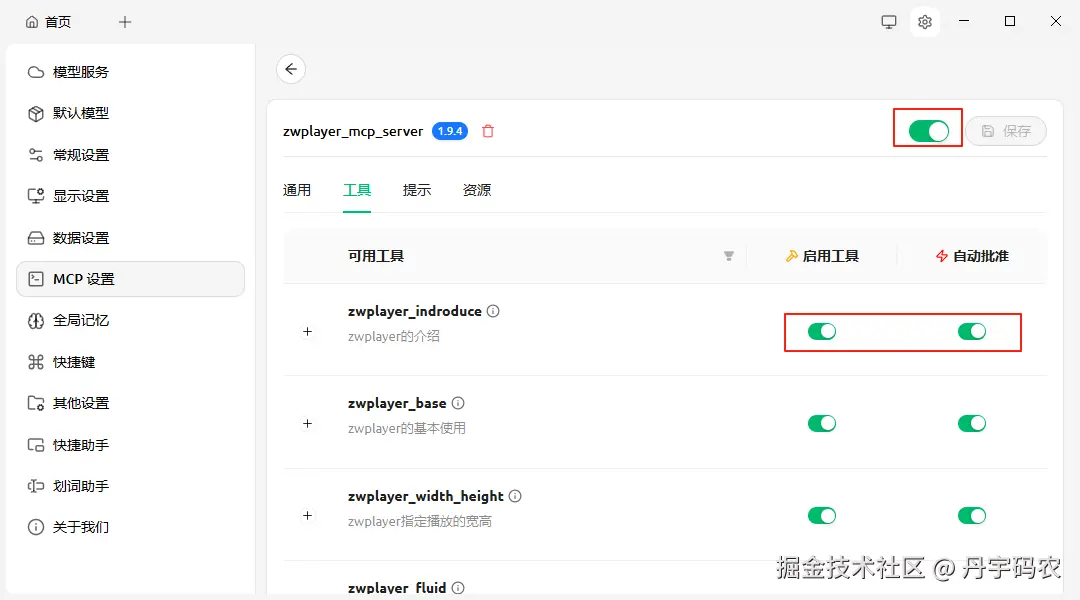The height and width of the screenshot is (600, 1080).
Task: Click the info icon for About us
Action: (36, 527)
